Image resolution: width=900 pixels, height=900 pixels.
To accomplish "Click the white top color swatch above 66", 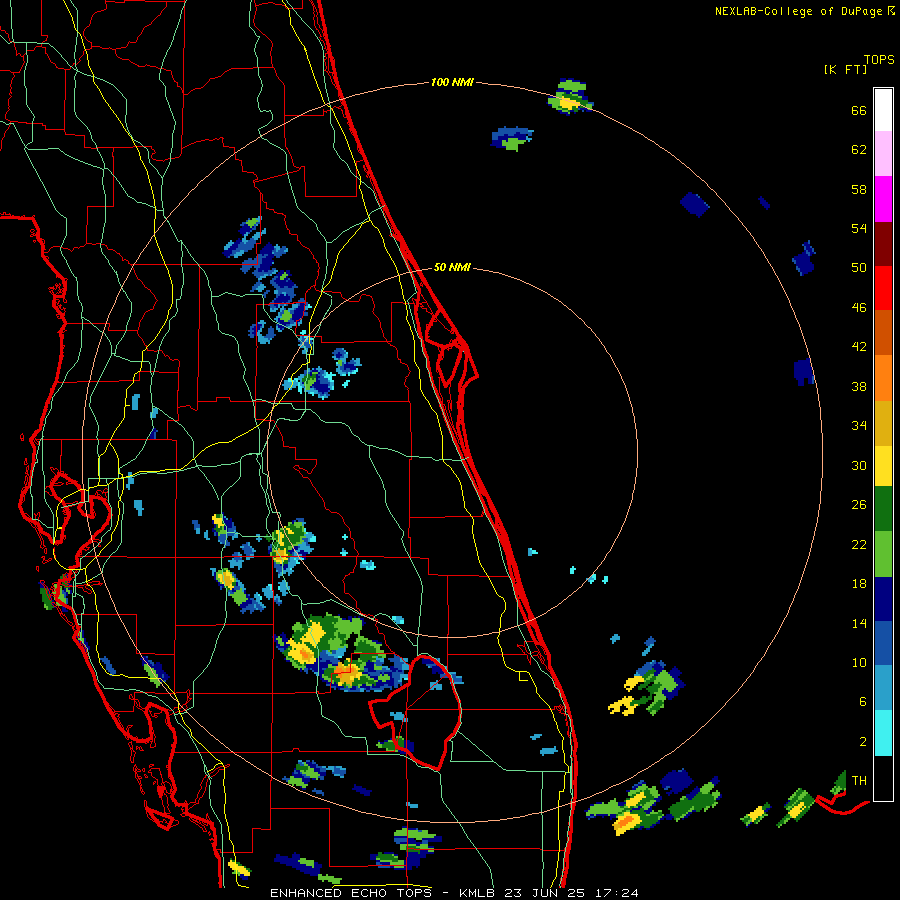I will 883,110.
